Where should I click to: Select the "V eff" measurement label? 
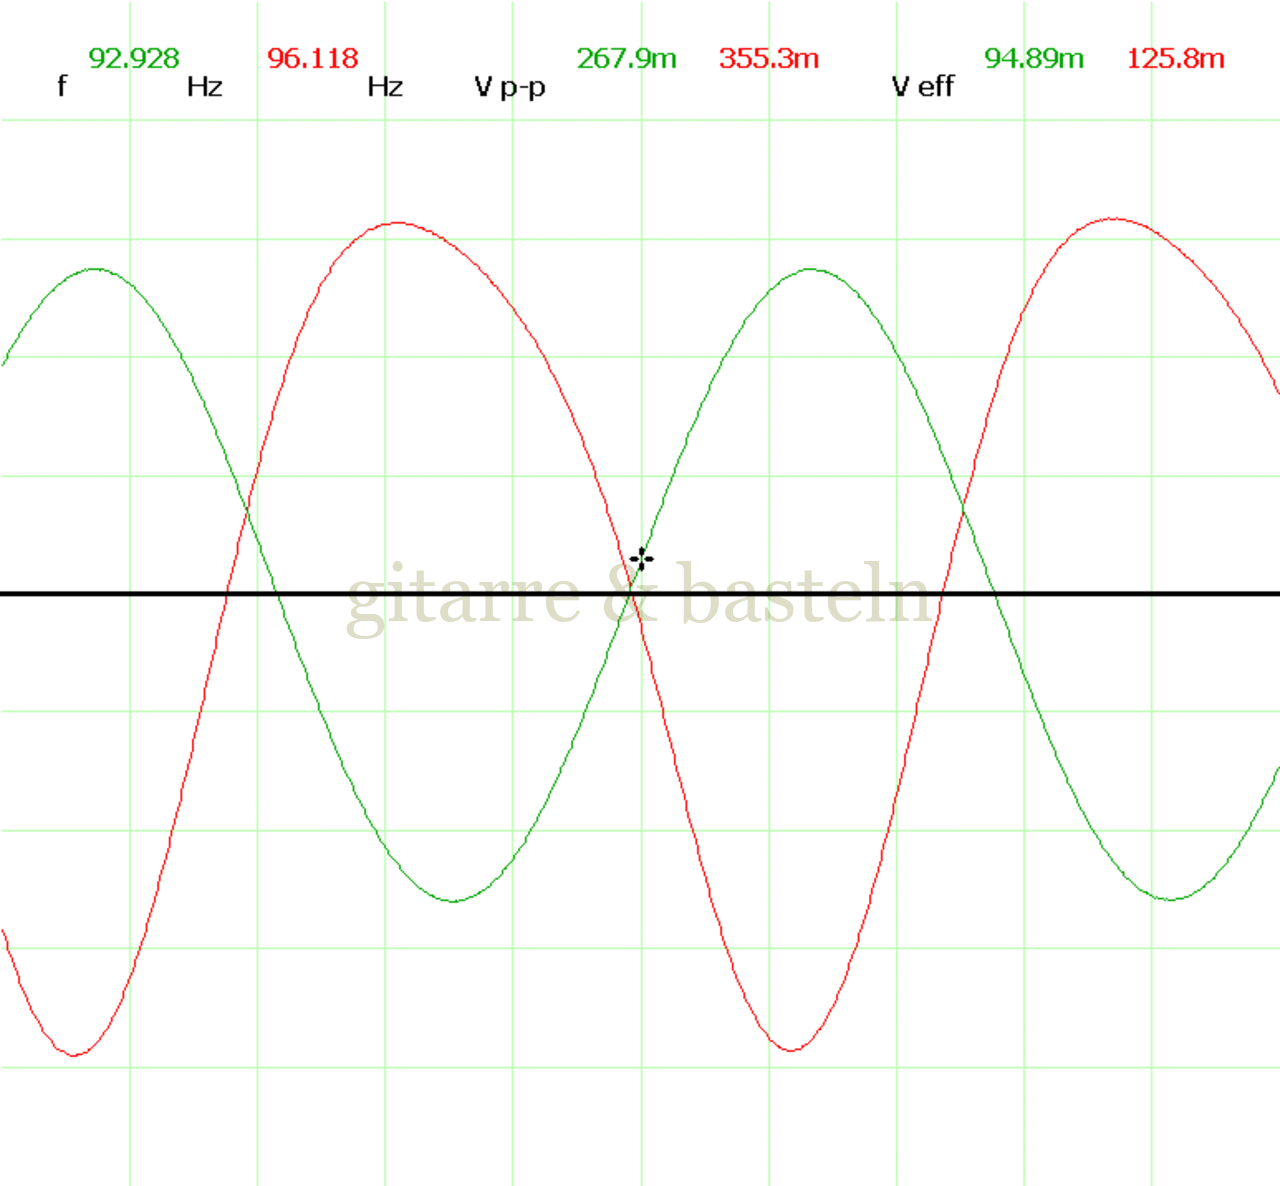pos(923,87)
